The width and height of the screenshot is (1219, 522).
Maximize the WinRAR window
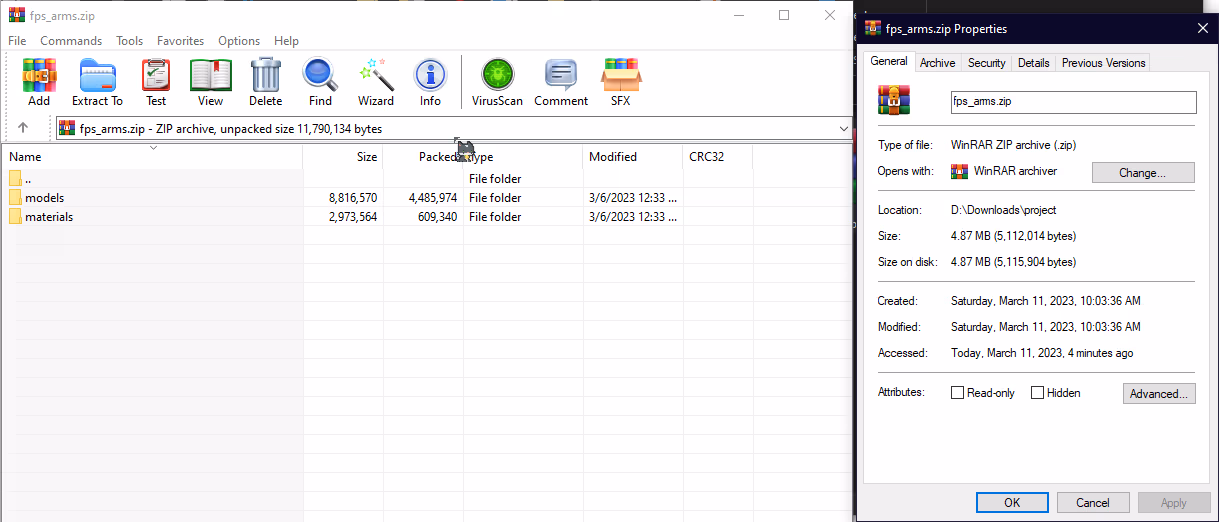784,15
